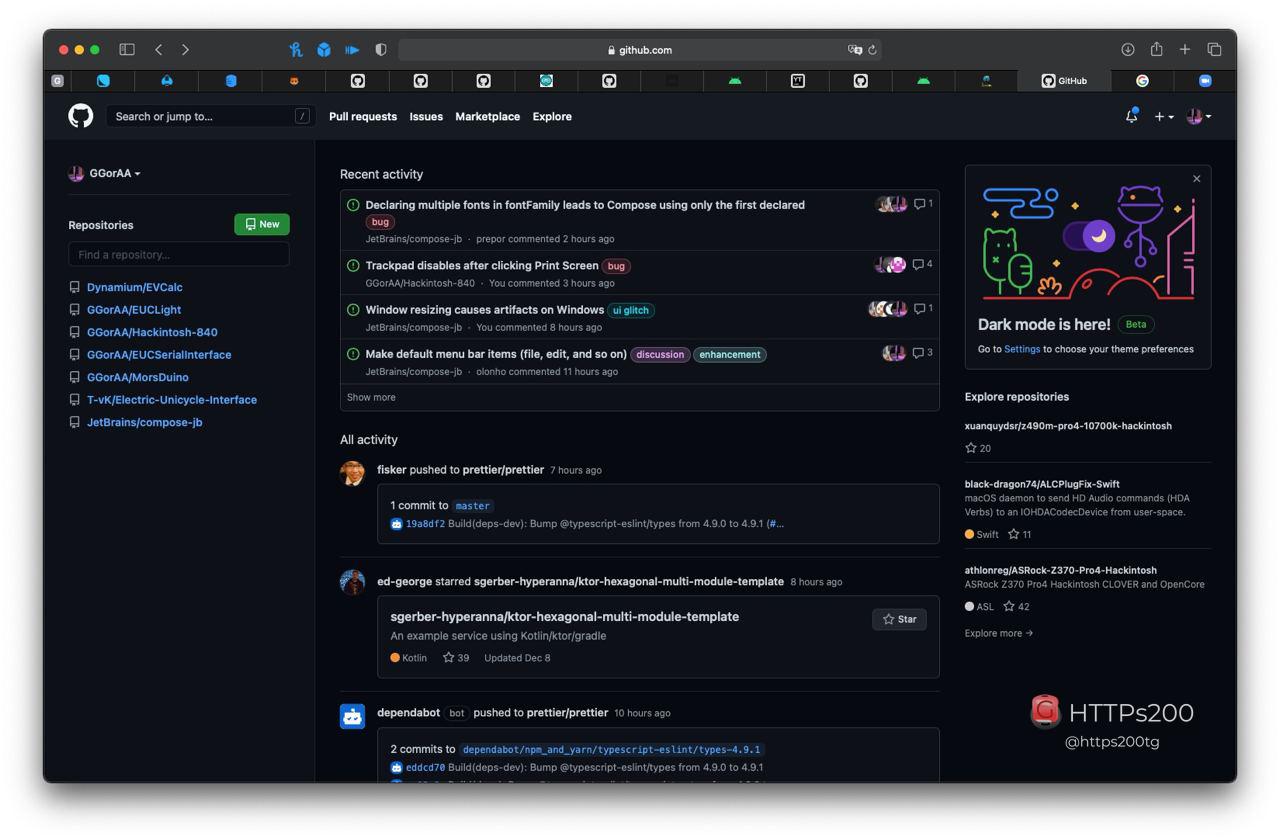Open T-vK/Electric-Unicycle-Interface repository
This screenshot has width=1280, height=840.
coord(172,399)
